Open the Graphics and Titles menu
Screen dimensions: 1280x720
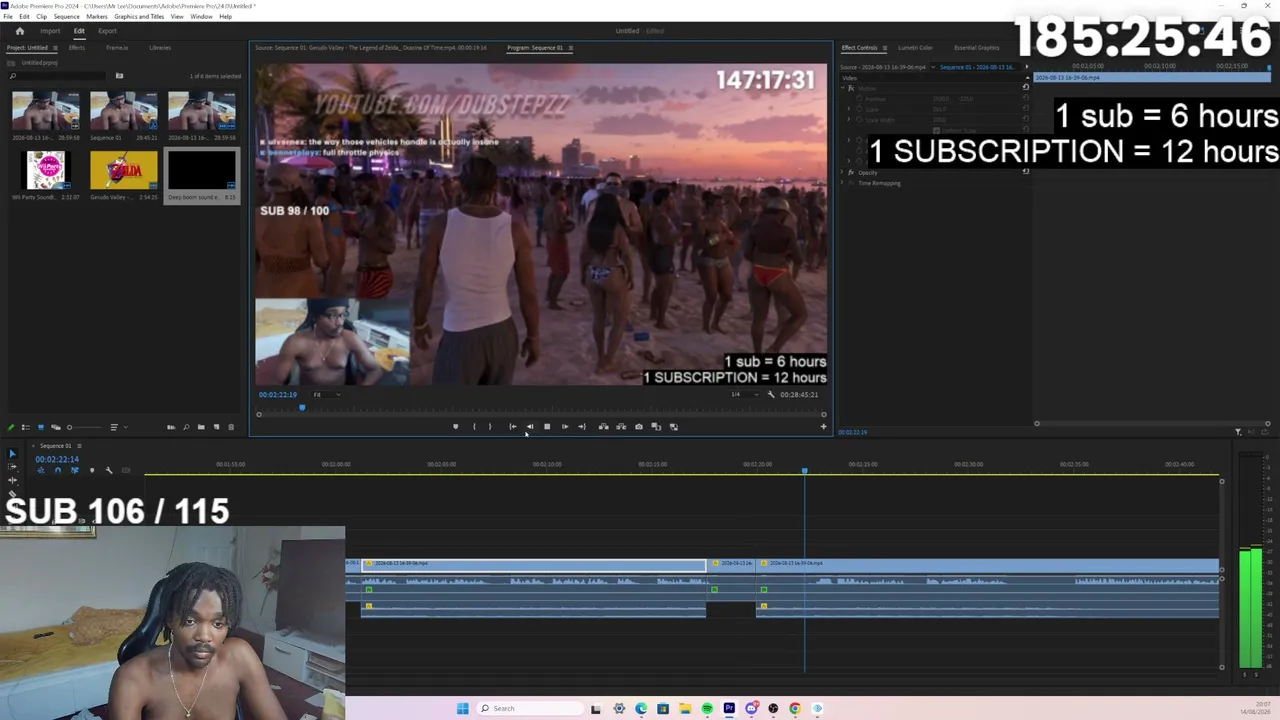click(139, 17)
